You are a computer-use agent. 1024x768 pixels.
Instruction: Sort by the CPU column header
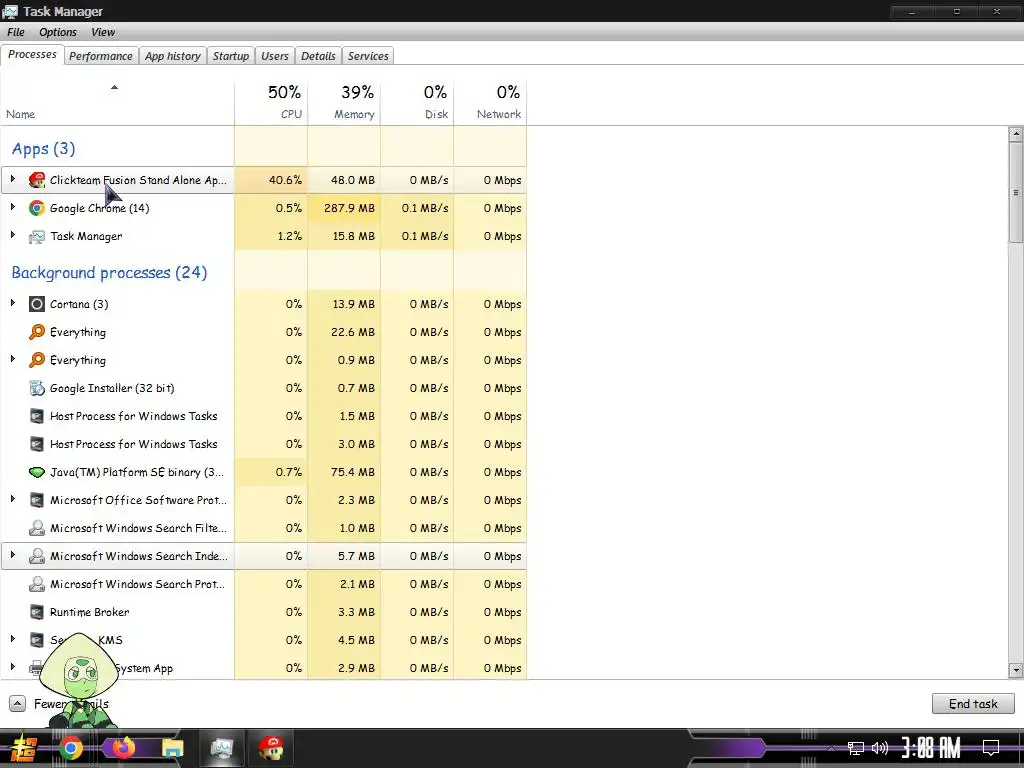click(271, 103)
